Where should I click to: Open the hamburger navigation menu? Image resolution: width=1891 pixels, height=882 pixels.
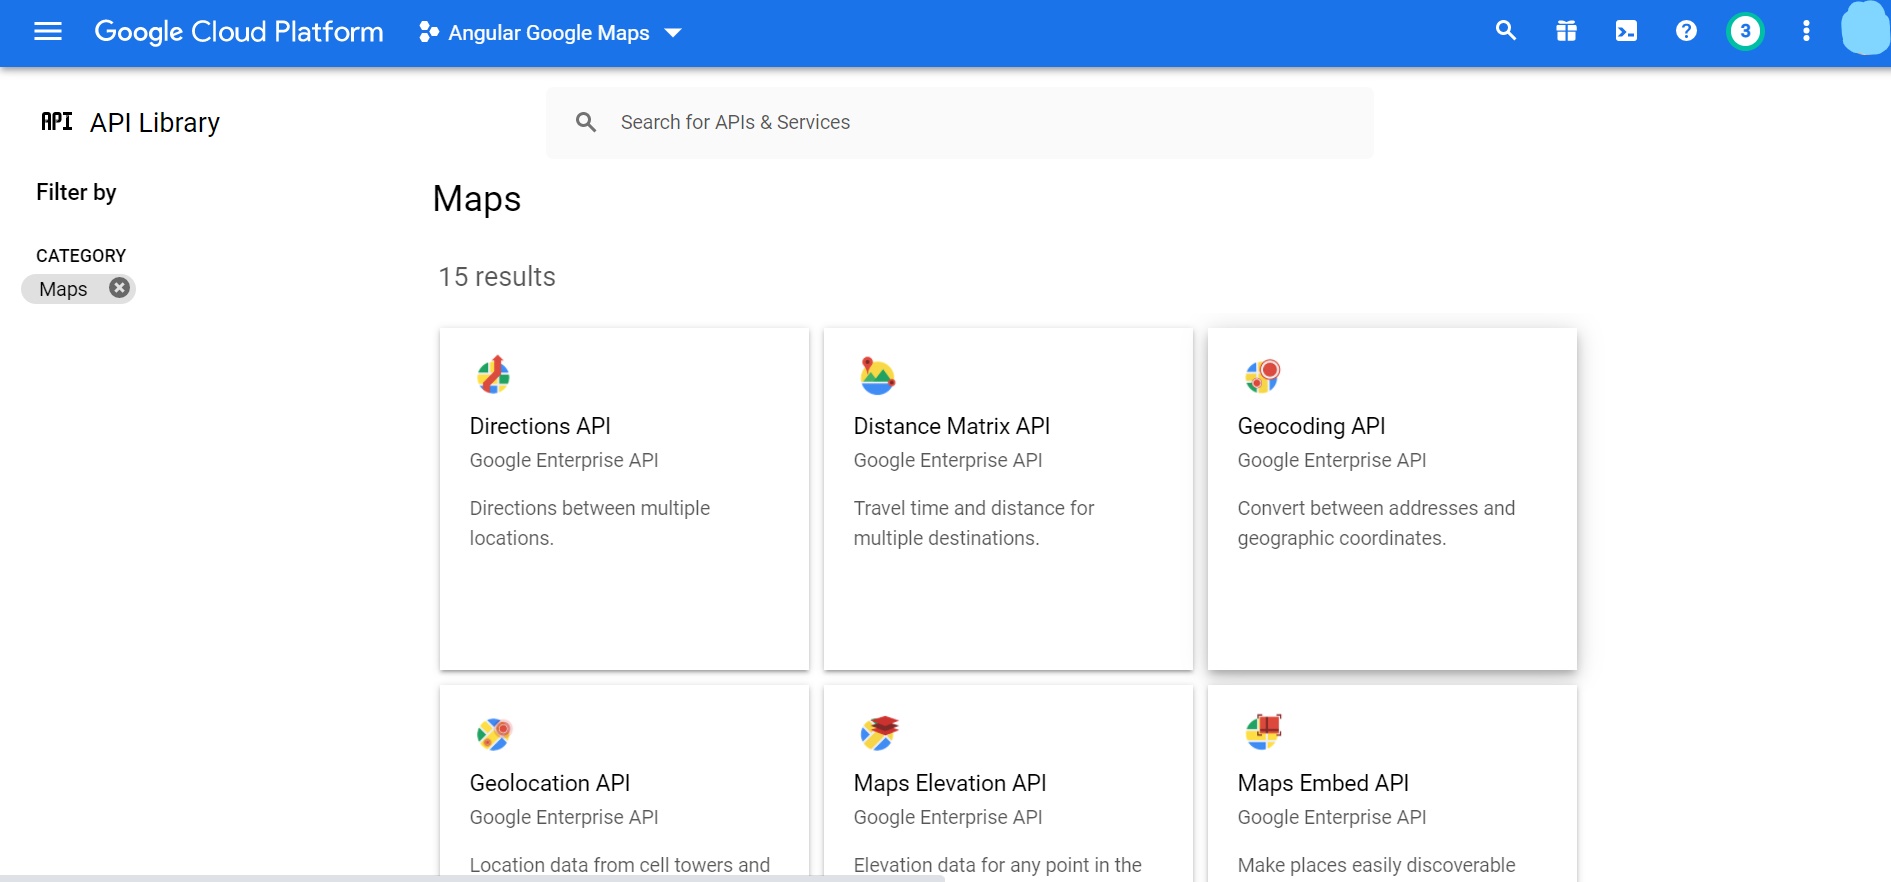48,32
